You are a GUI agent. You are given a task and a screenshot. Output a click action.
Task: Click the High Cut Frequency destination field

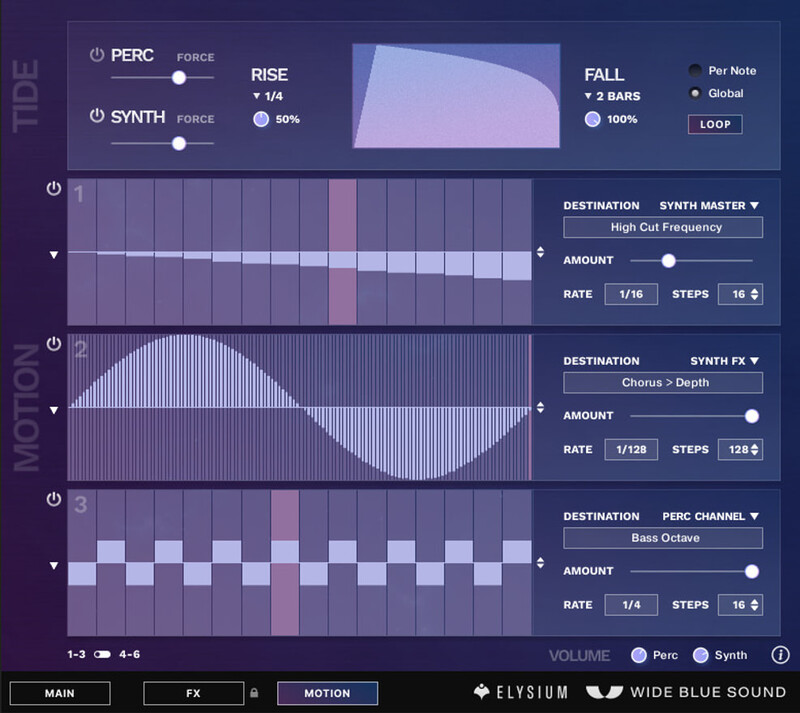(662, 228)
